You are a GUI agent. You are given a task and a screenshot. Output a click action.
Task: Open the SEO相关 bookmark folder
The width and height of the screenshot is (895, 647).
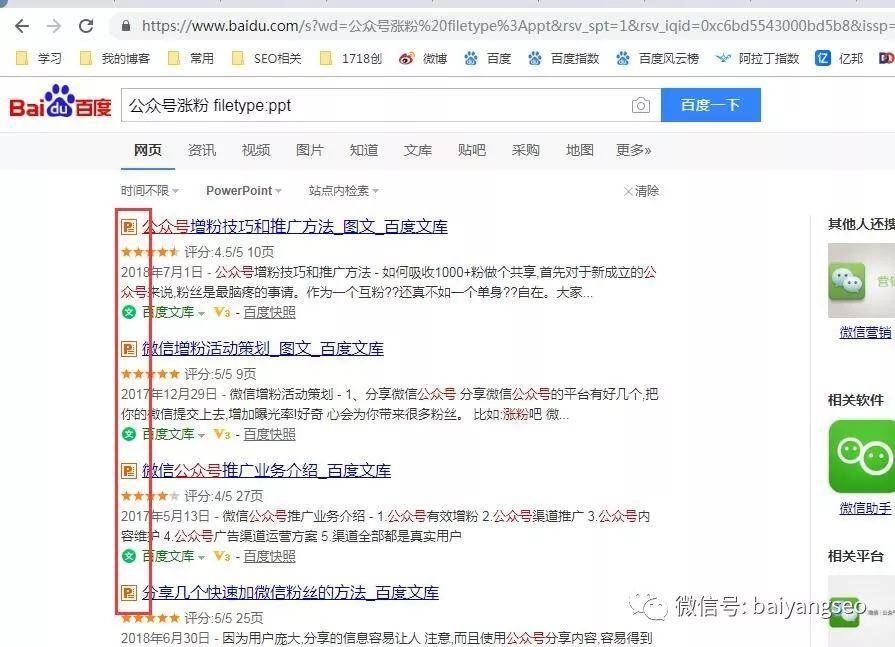(266, 58)
